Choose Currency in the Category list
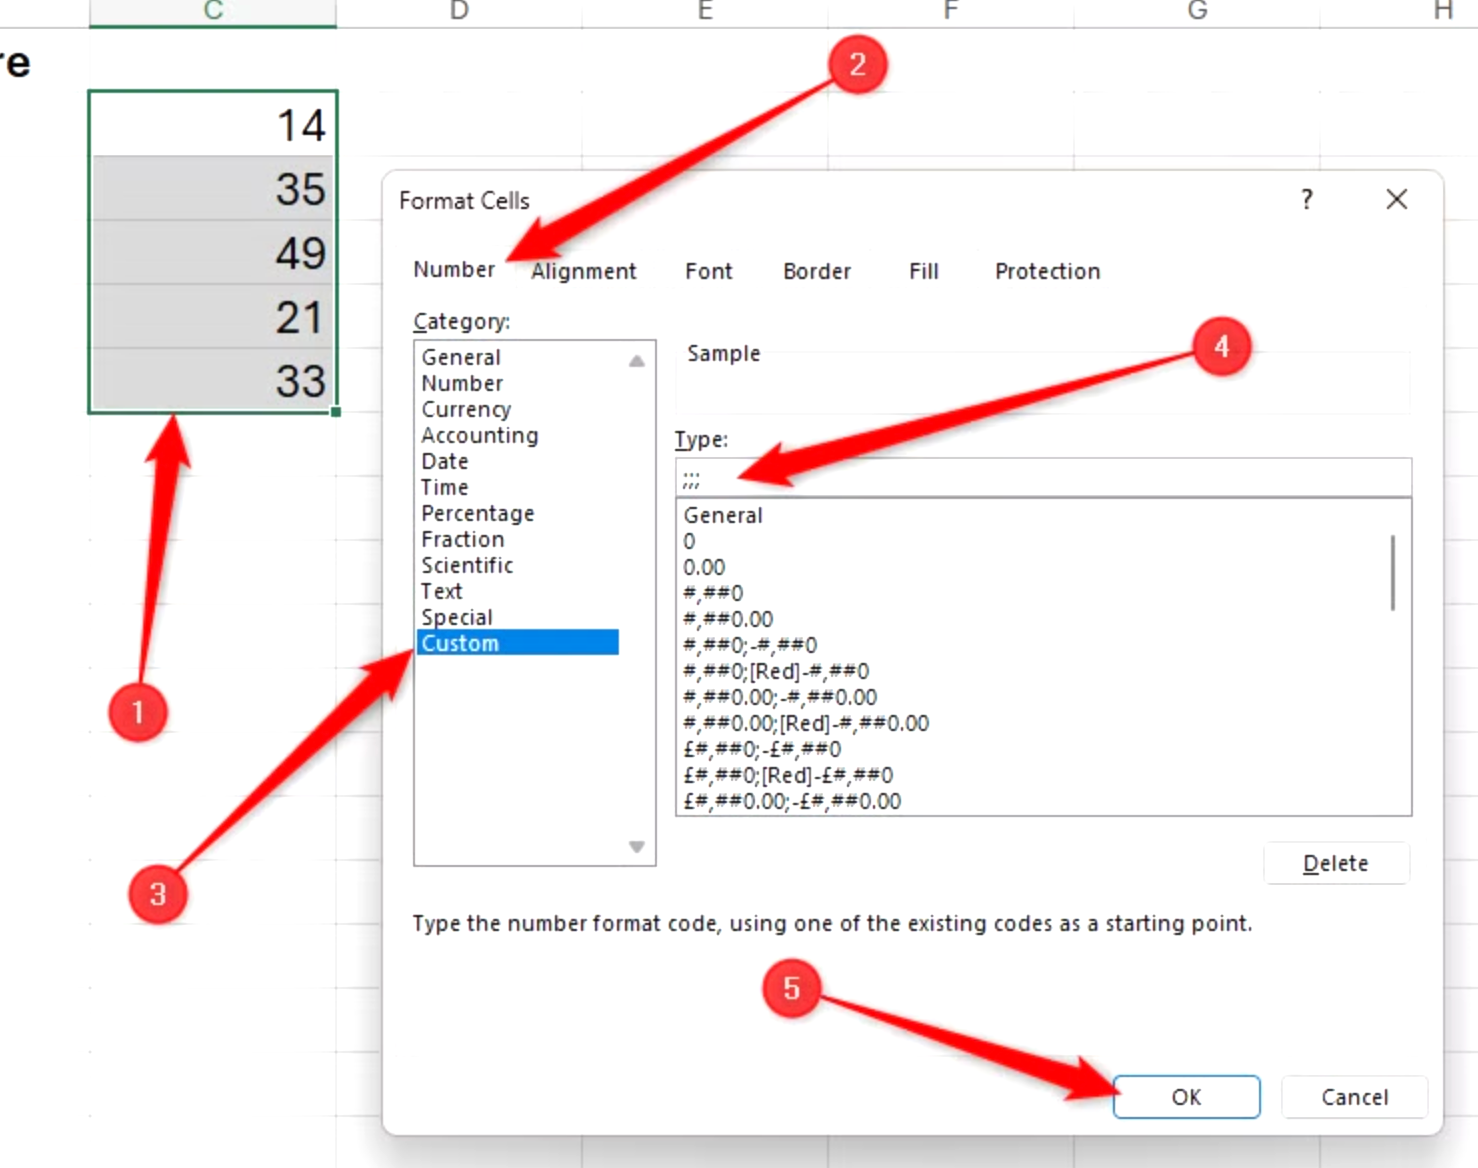Viewport: 1478px width, 1168px height. 466,409
